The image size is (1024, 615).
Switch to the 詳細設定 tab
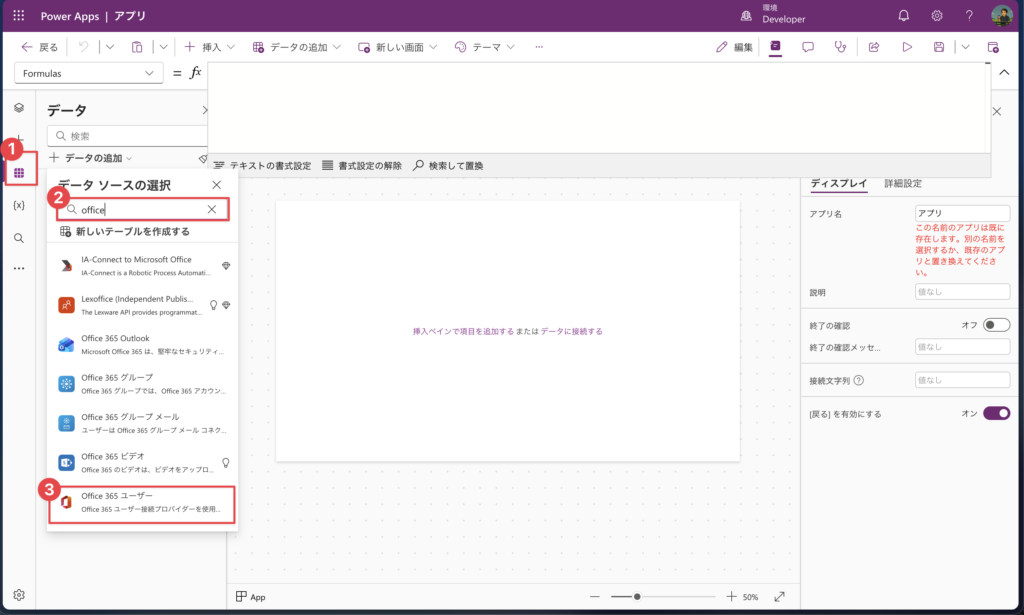coord(903,184)
